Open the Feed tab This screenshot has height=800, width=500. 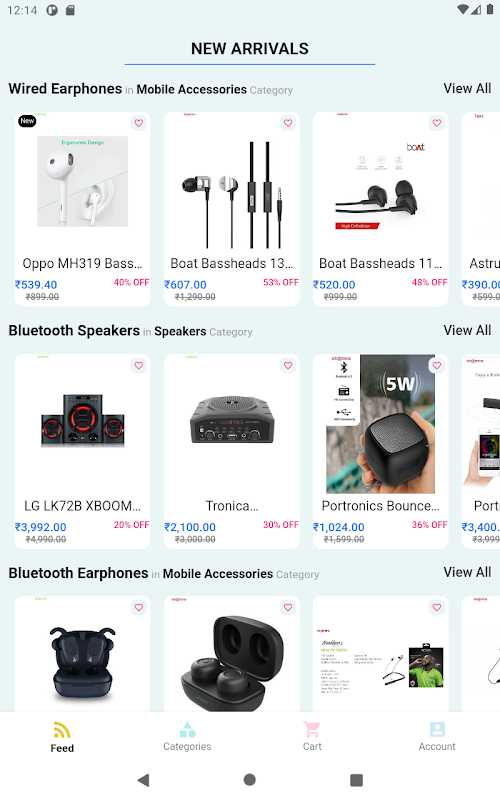62,738
